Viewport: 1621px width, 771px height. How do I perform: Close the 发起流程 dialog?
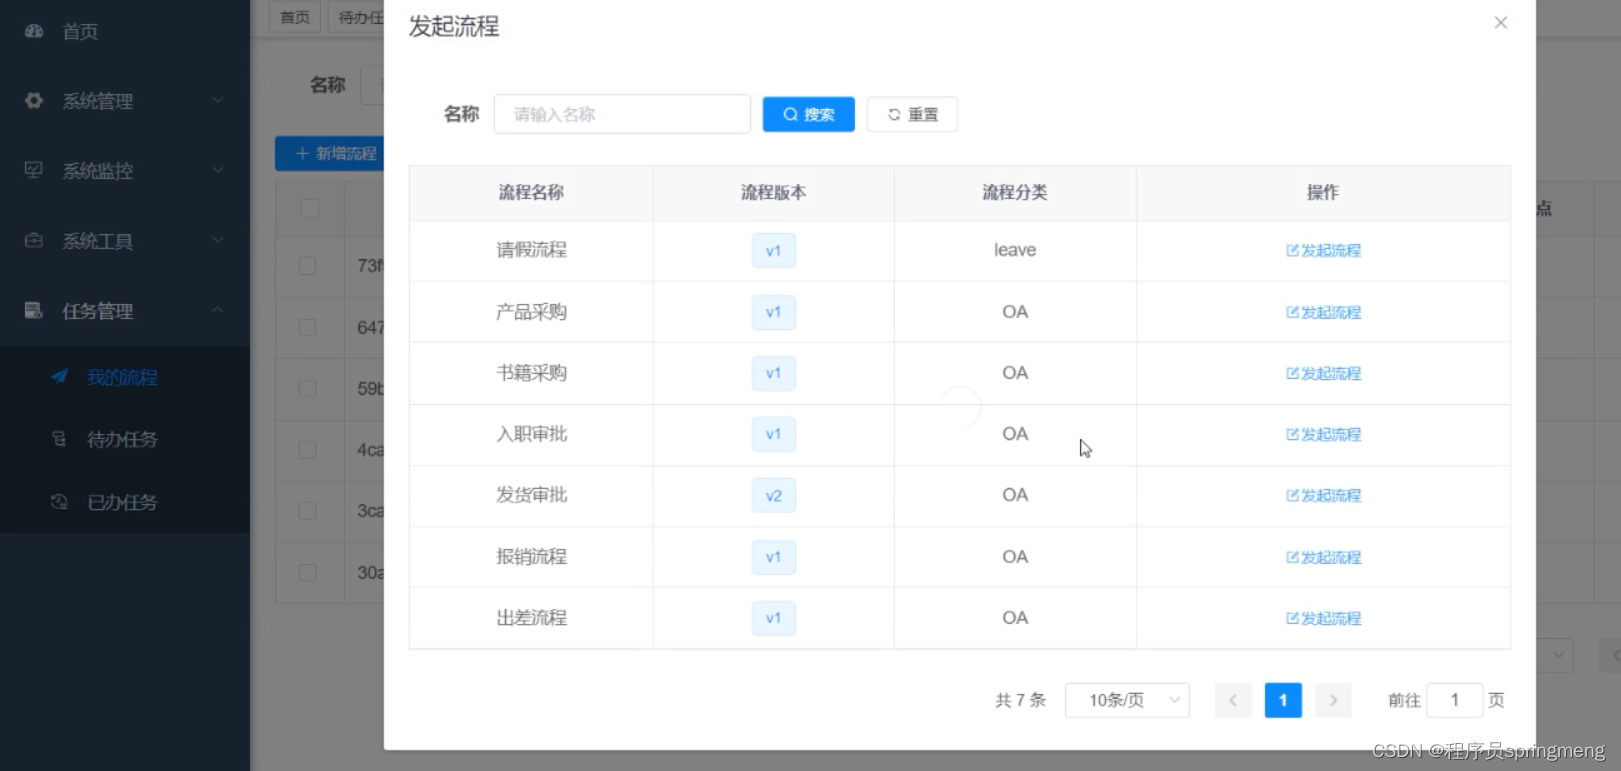click(x=1500, y=23)
